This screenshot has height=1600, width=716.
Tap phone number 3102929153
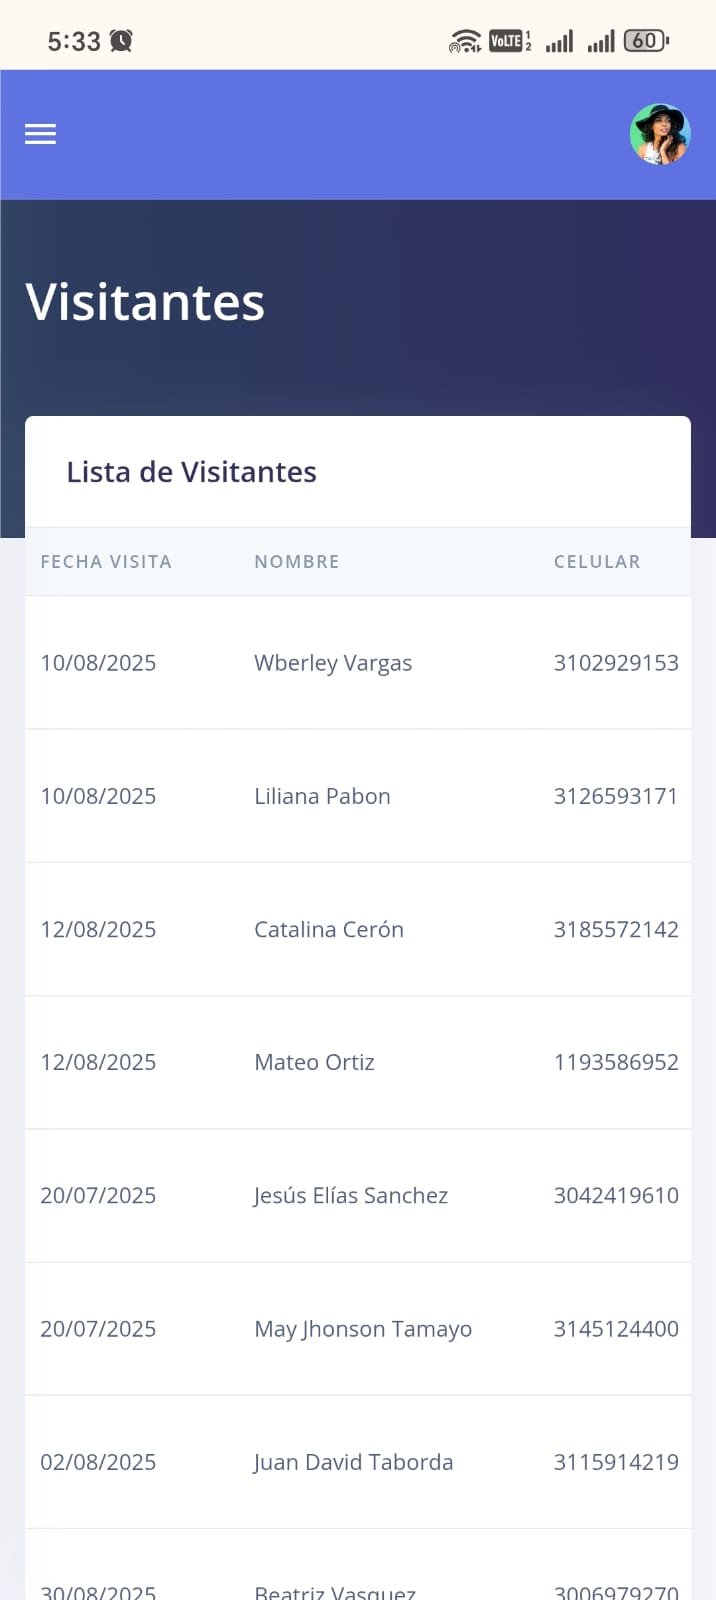[x=616, y=663]
